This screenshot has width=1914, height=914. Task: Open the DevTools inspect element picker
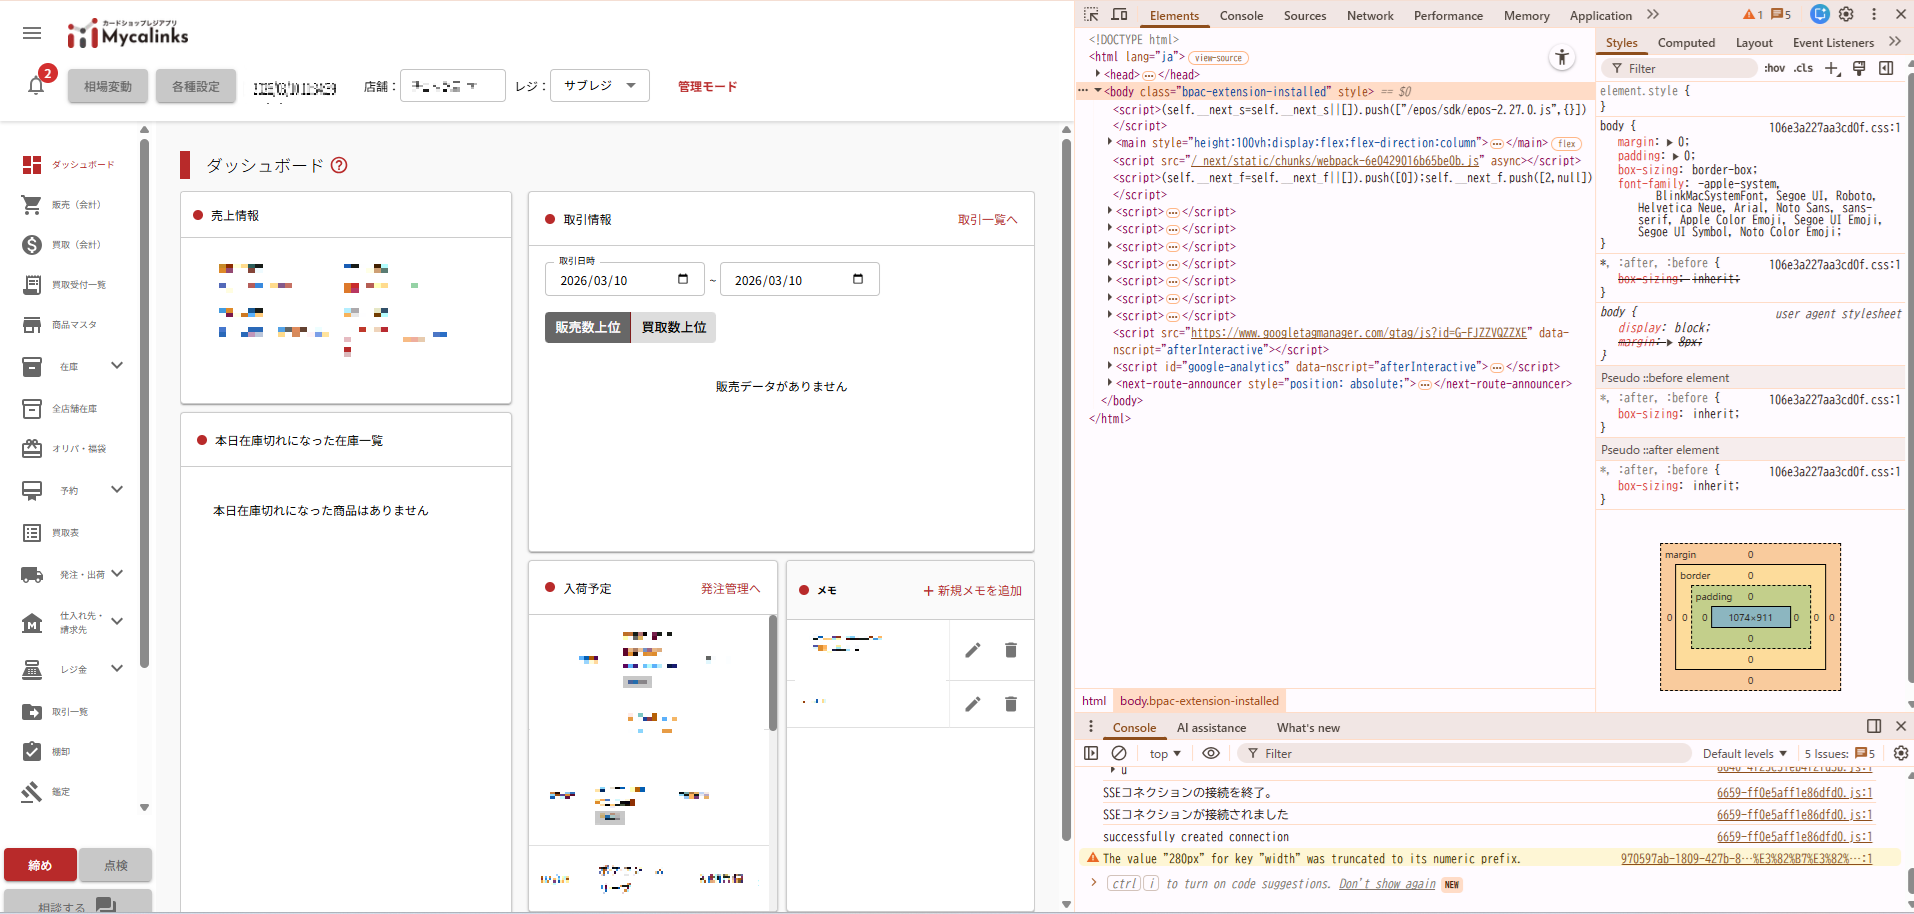[x=1091, y=15]
